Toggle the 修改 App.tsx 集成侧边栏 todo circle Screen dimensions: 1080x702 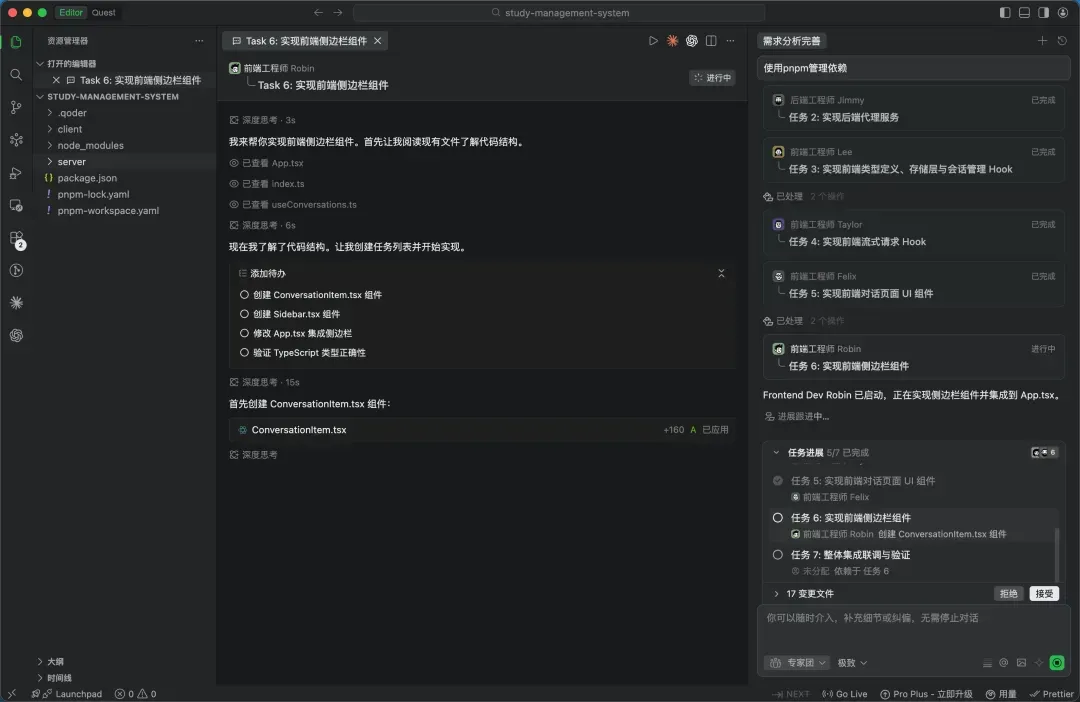point(244,333)
